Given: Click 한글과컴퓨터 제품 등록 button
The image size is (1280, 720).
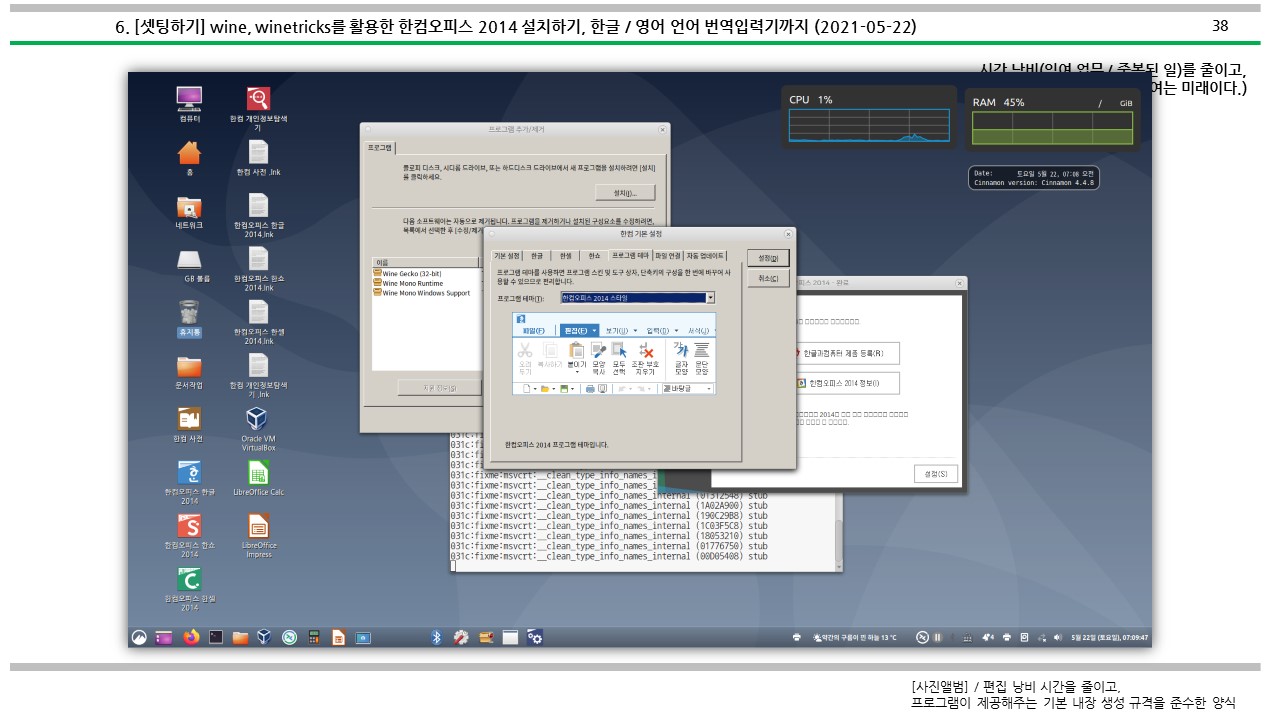Looking at the screenshot, I should click(x=846, y=353).
